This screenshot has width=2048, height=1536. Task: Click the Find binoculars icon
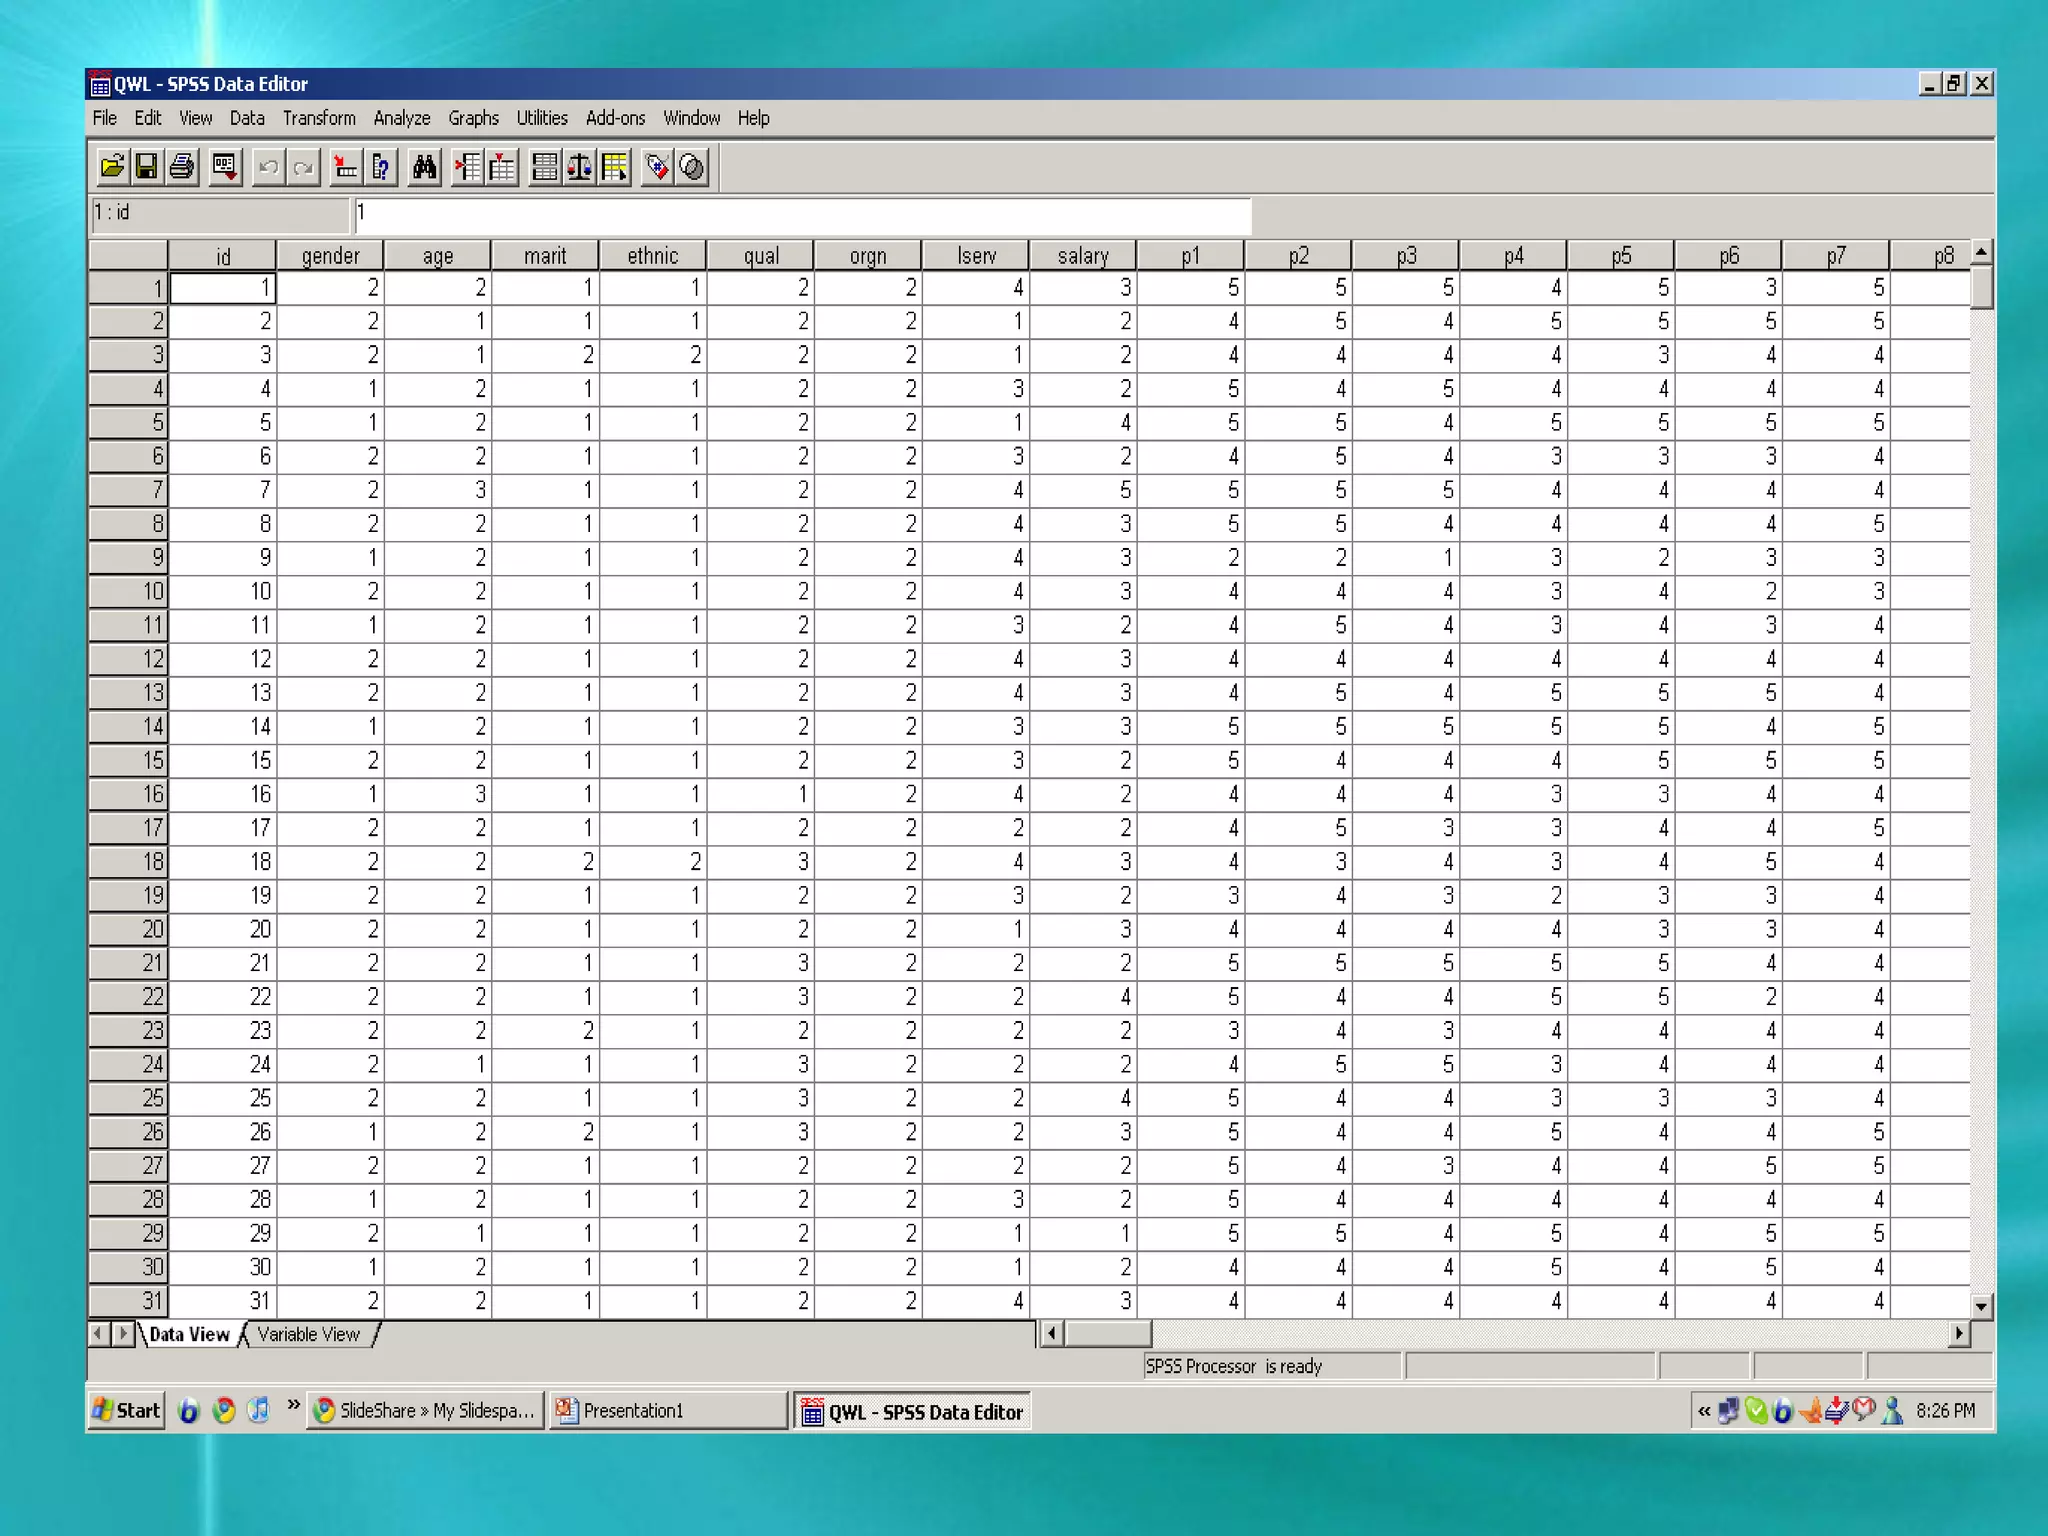click(425, 167)
